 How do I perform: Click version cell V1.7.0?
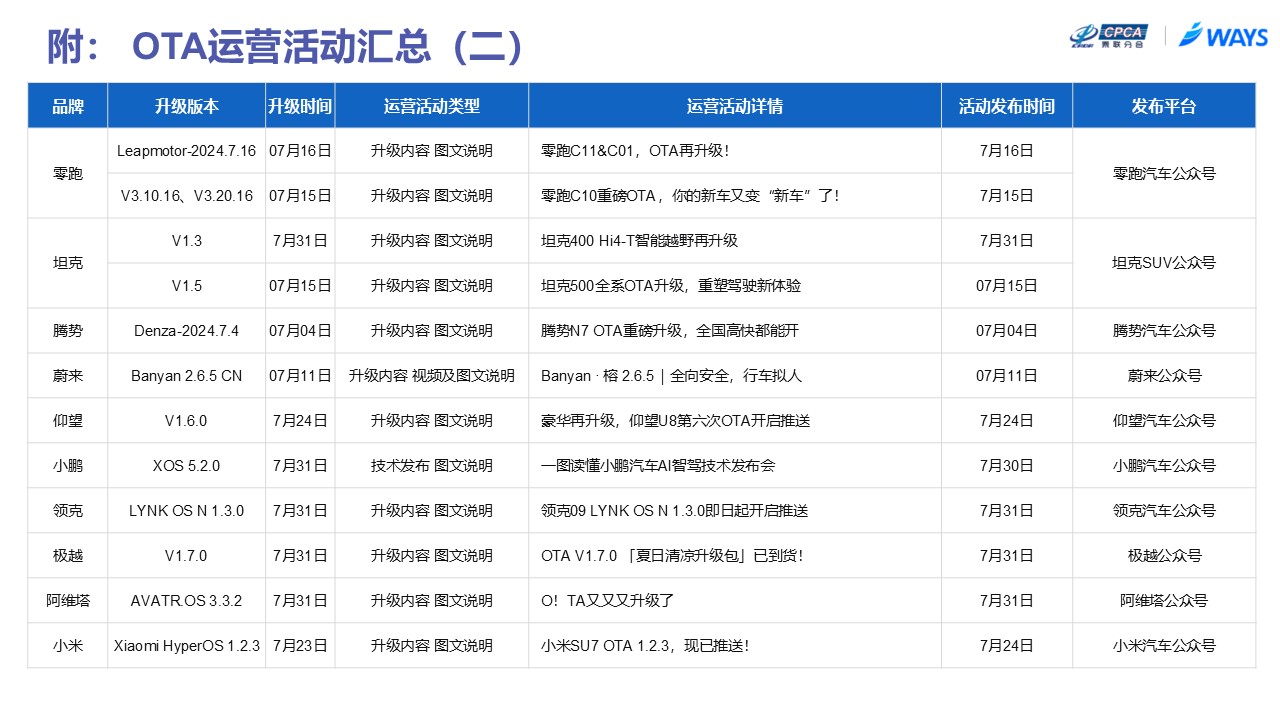[x=186, y=556]
